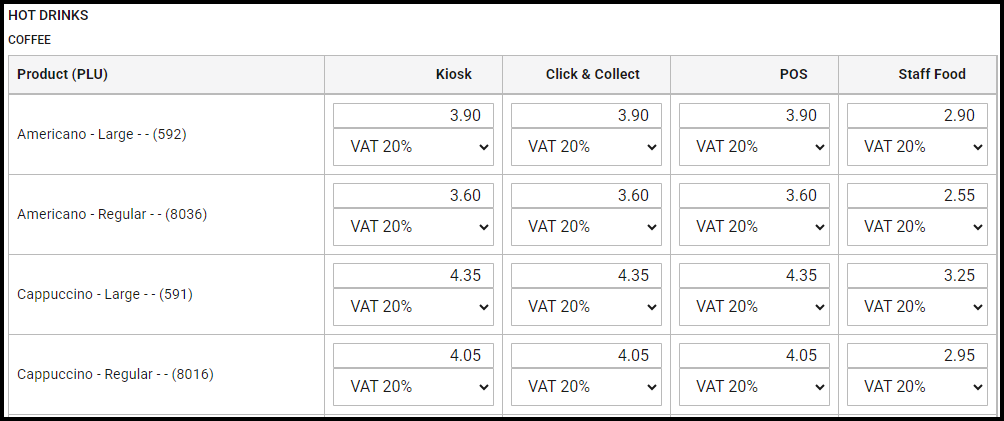Select Click & Collect price for Americano Regular
The image size is (1004, 421).
(585, 195)
